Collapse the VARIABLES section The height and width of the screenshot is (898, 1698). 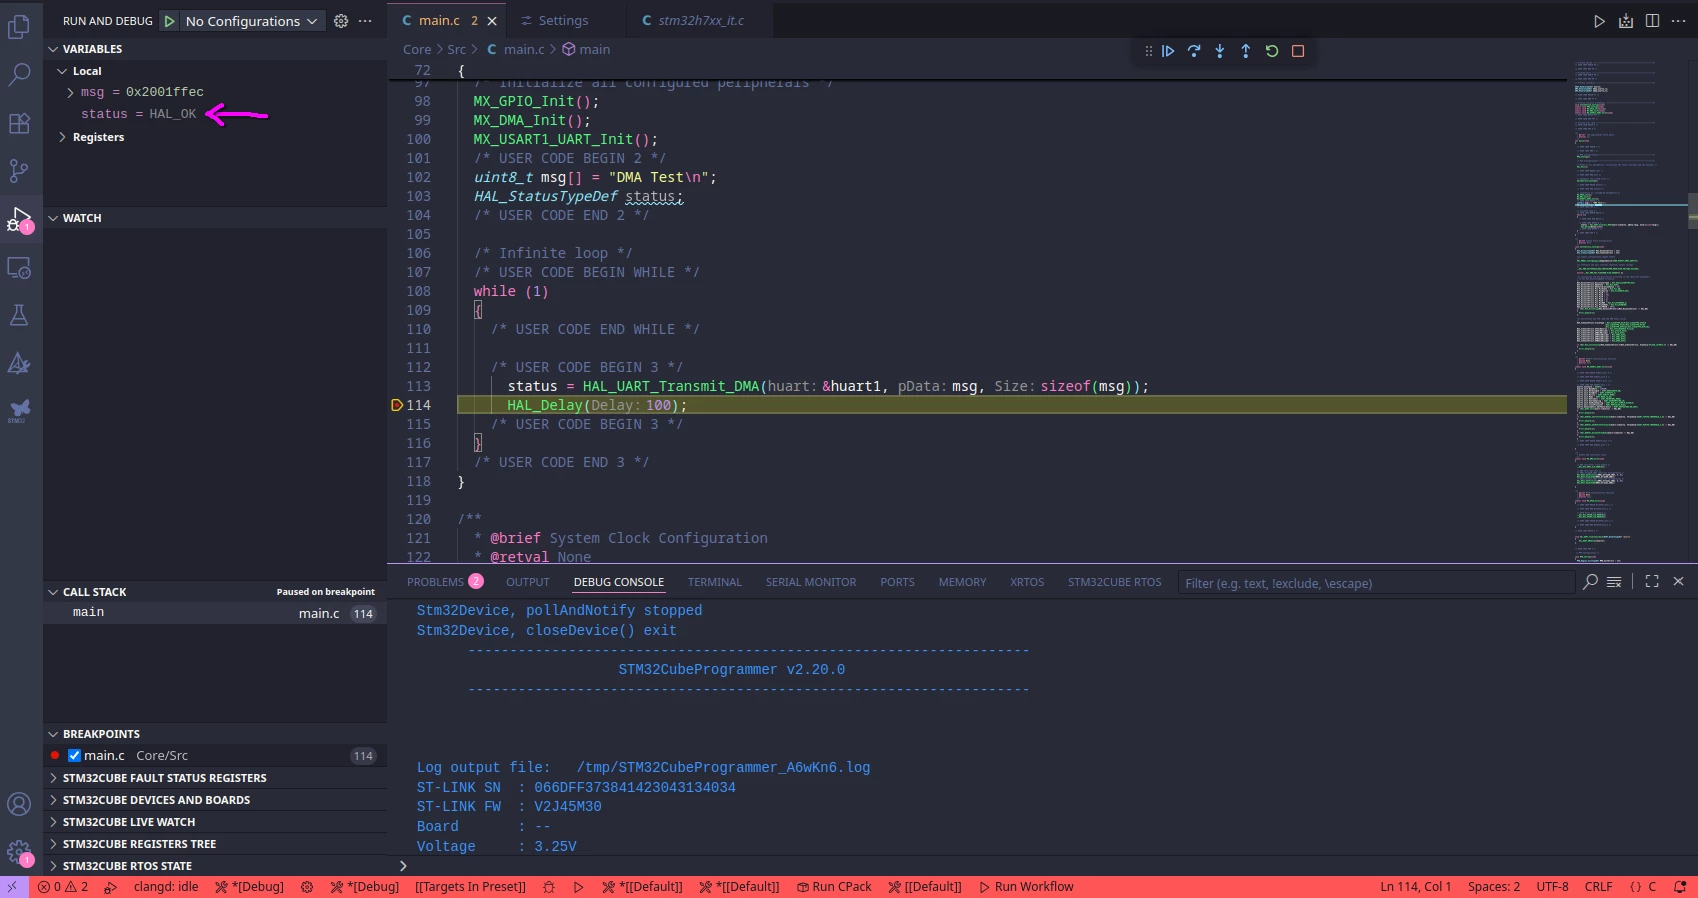click(x=92, y=49)
